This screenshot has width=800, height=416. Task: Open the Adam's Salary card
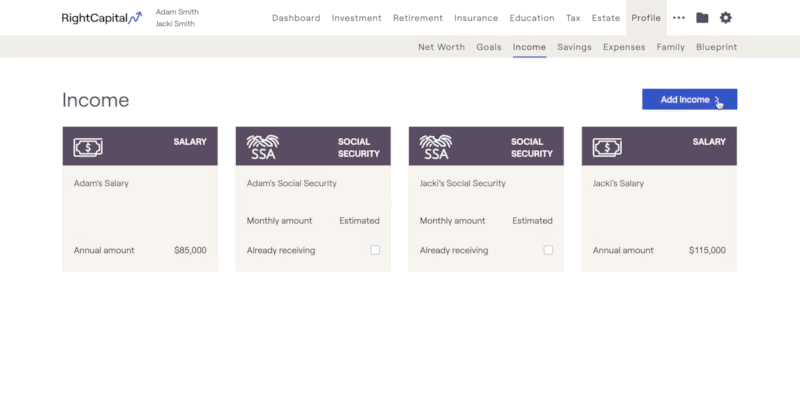coord(140,199)
